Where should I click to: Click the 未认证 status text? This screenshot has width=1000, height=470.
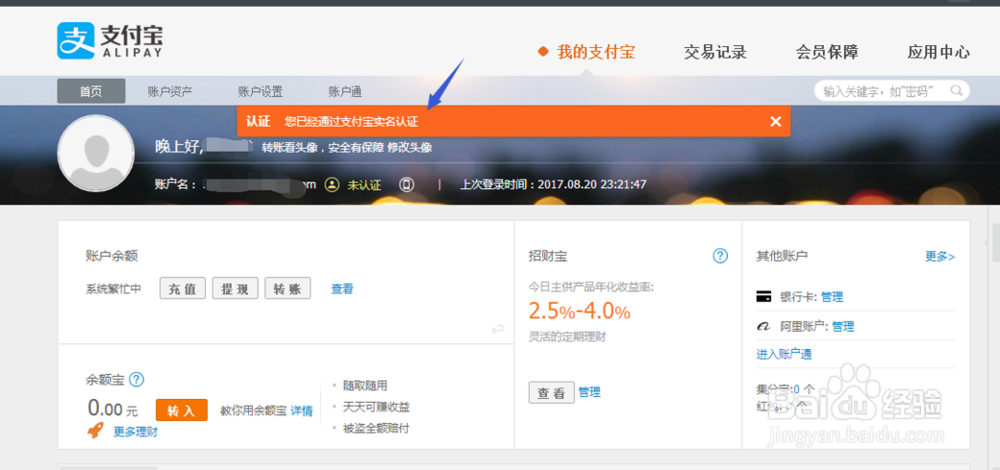point(364,185)
